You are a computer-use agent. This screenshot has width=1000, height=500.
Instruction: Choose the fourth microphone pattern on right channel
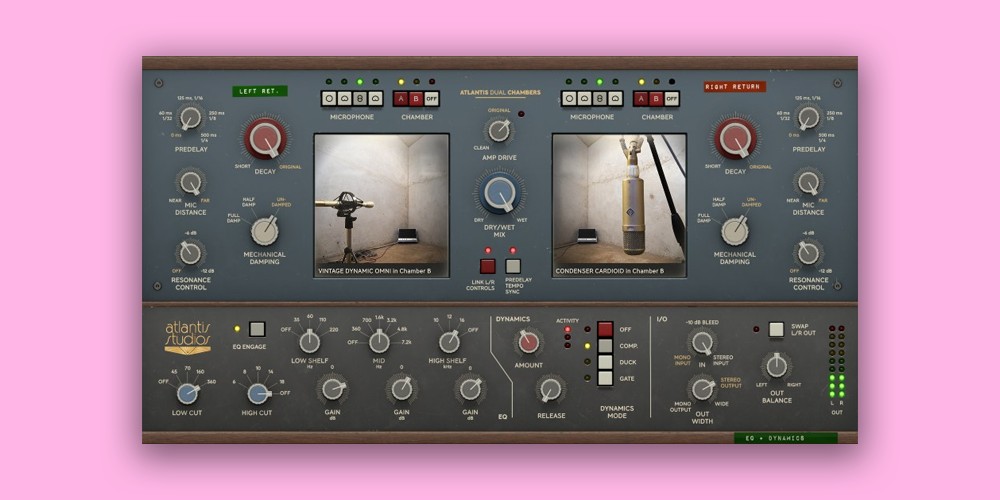click(x=616, y=98)
